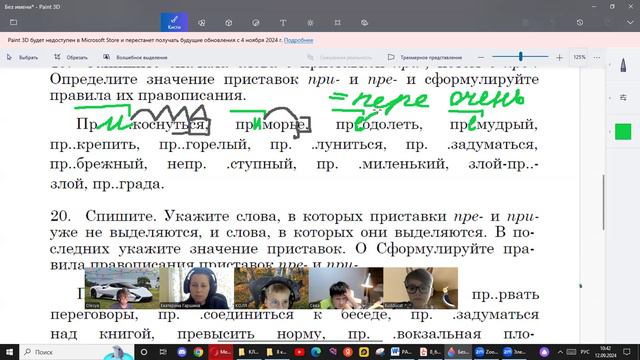Screen dimensions: 640x360
Task: Select the first participant's car video thumbnail
Action: pos(122,288)
